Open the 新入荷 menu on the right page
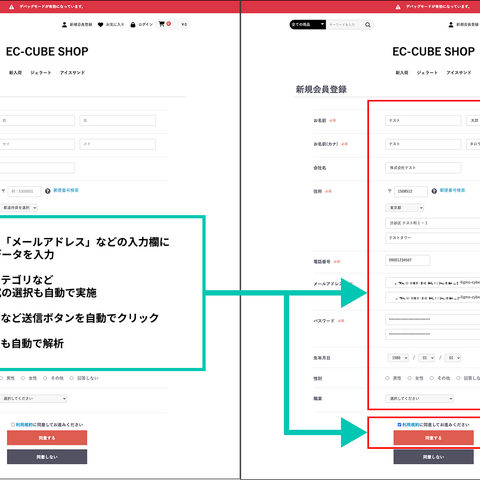The height and width of the screenshot is (480, 480). point(402,73)
